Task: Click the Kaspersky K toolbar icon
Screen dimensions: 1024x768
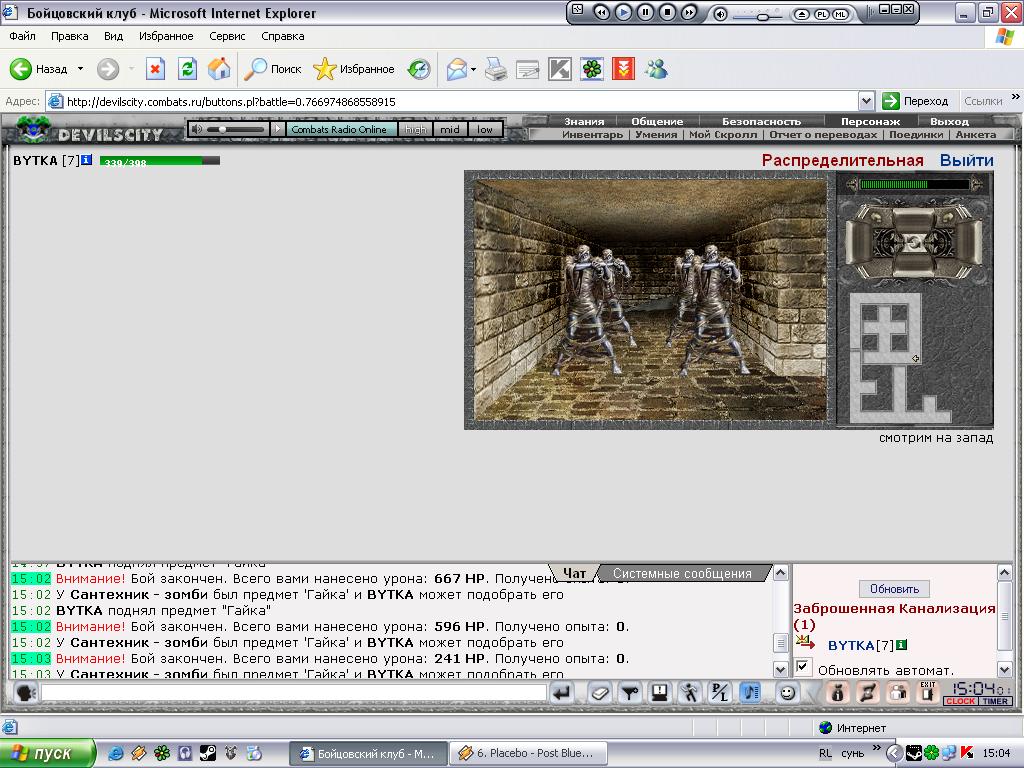Action: tap(560, 69)
